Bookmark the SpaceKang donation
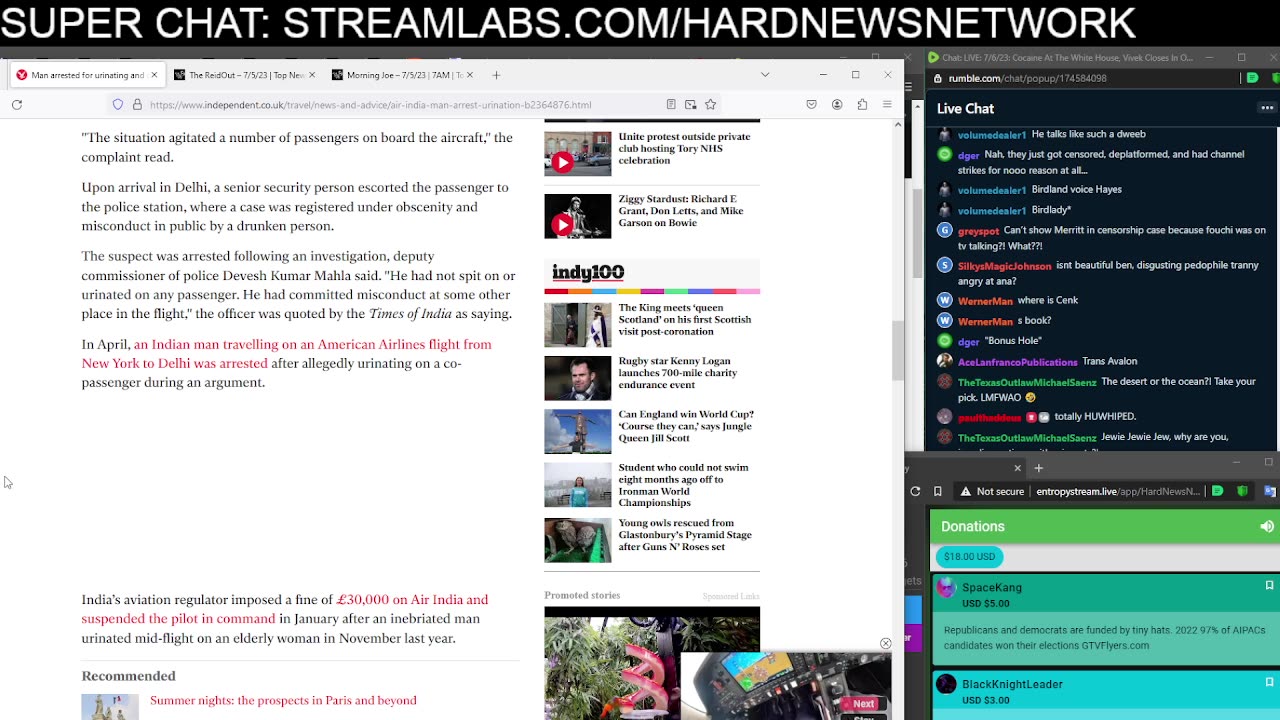1280x720 pixels. (1269, 585)
